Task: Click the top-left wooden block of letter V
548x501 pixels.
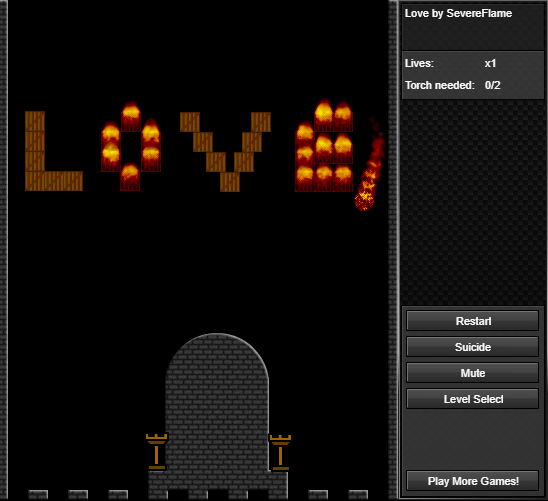Action: click(190, 122)
